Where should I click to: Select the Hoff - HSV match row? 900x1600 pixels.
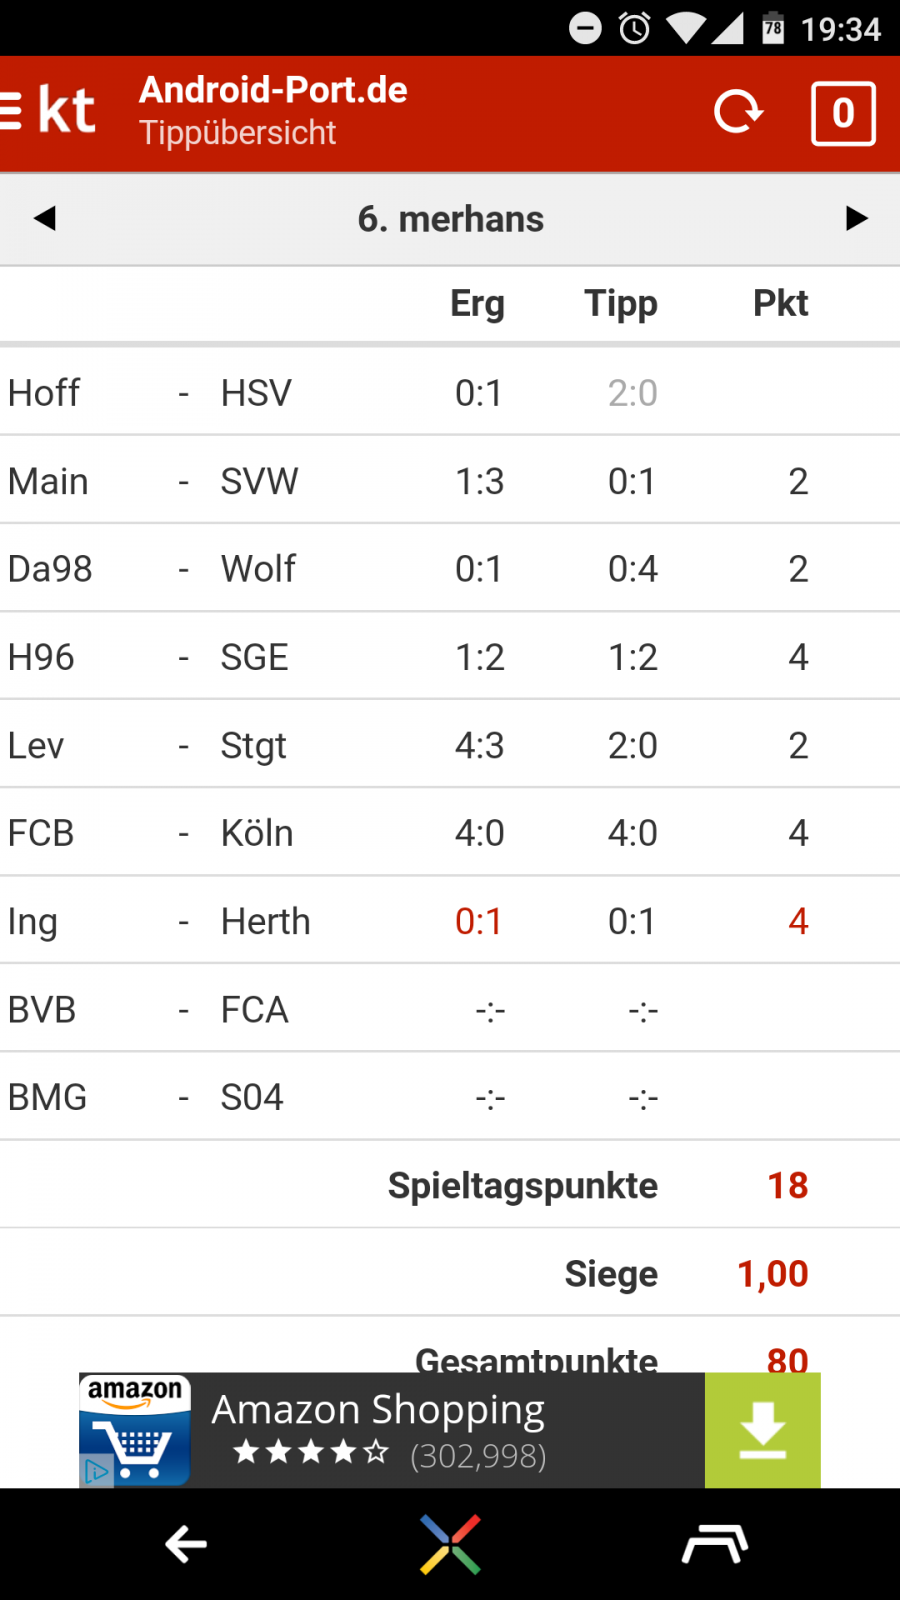pyautogui.click(x=450, y=393)
